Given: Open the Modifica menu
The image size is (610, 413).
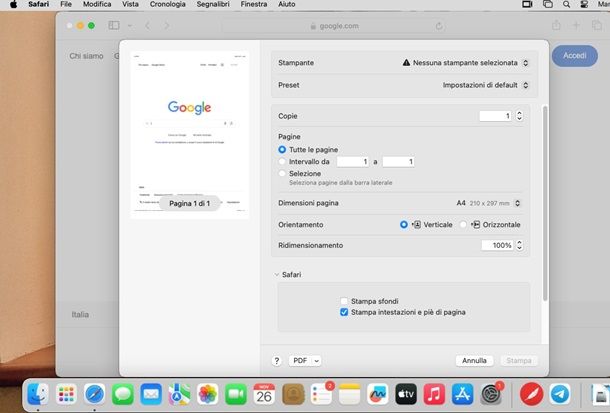Looking at the screenshot, I should point(97,4).
